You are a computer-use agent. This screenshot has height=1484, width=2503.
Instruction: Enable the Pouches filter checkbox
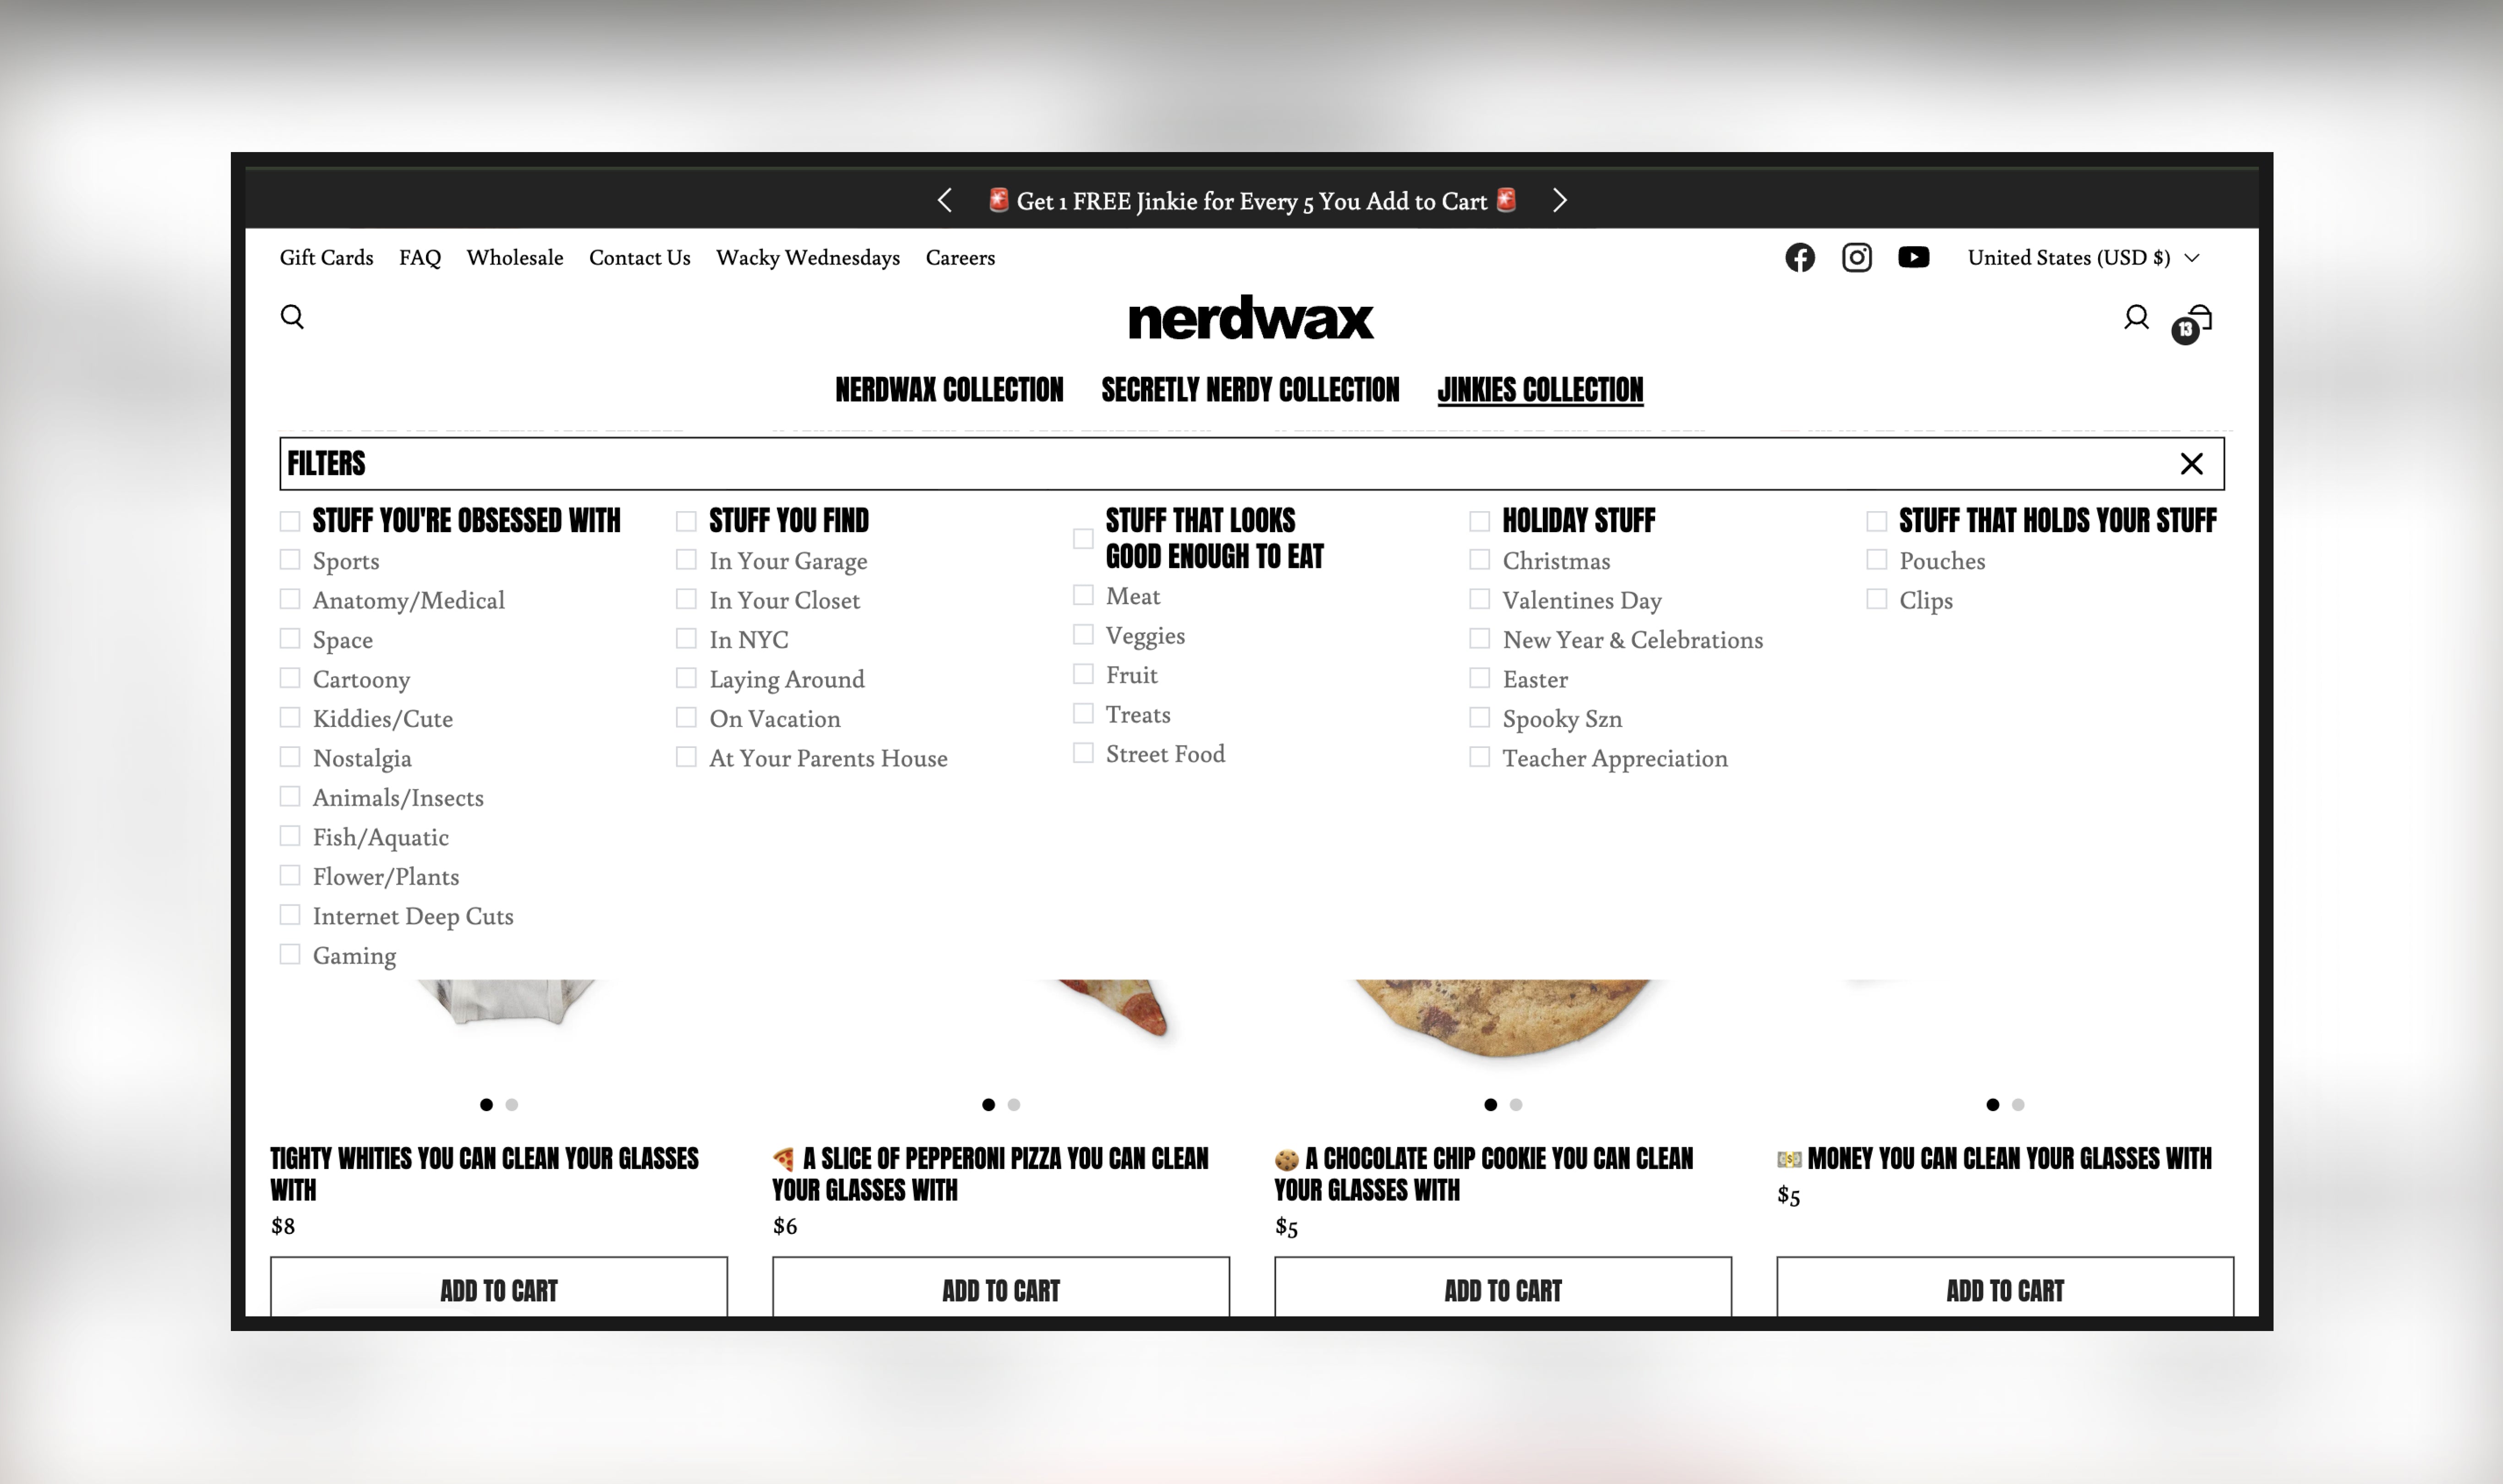pos(1876,560)
